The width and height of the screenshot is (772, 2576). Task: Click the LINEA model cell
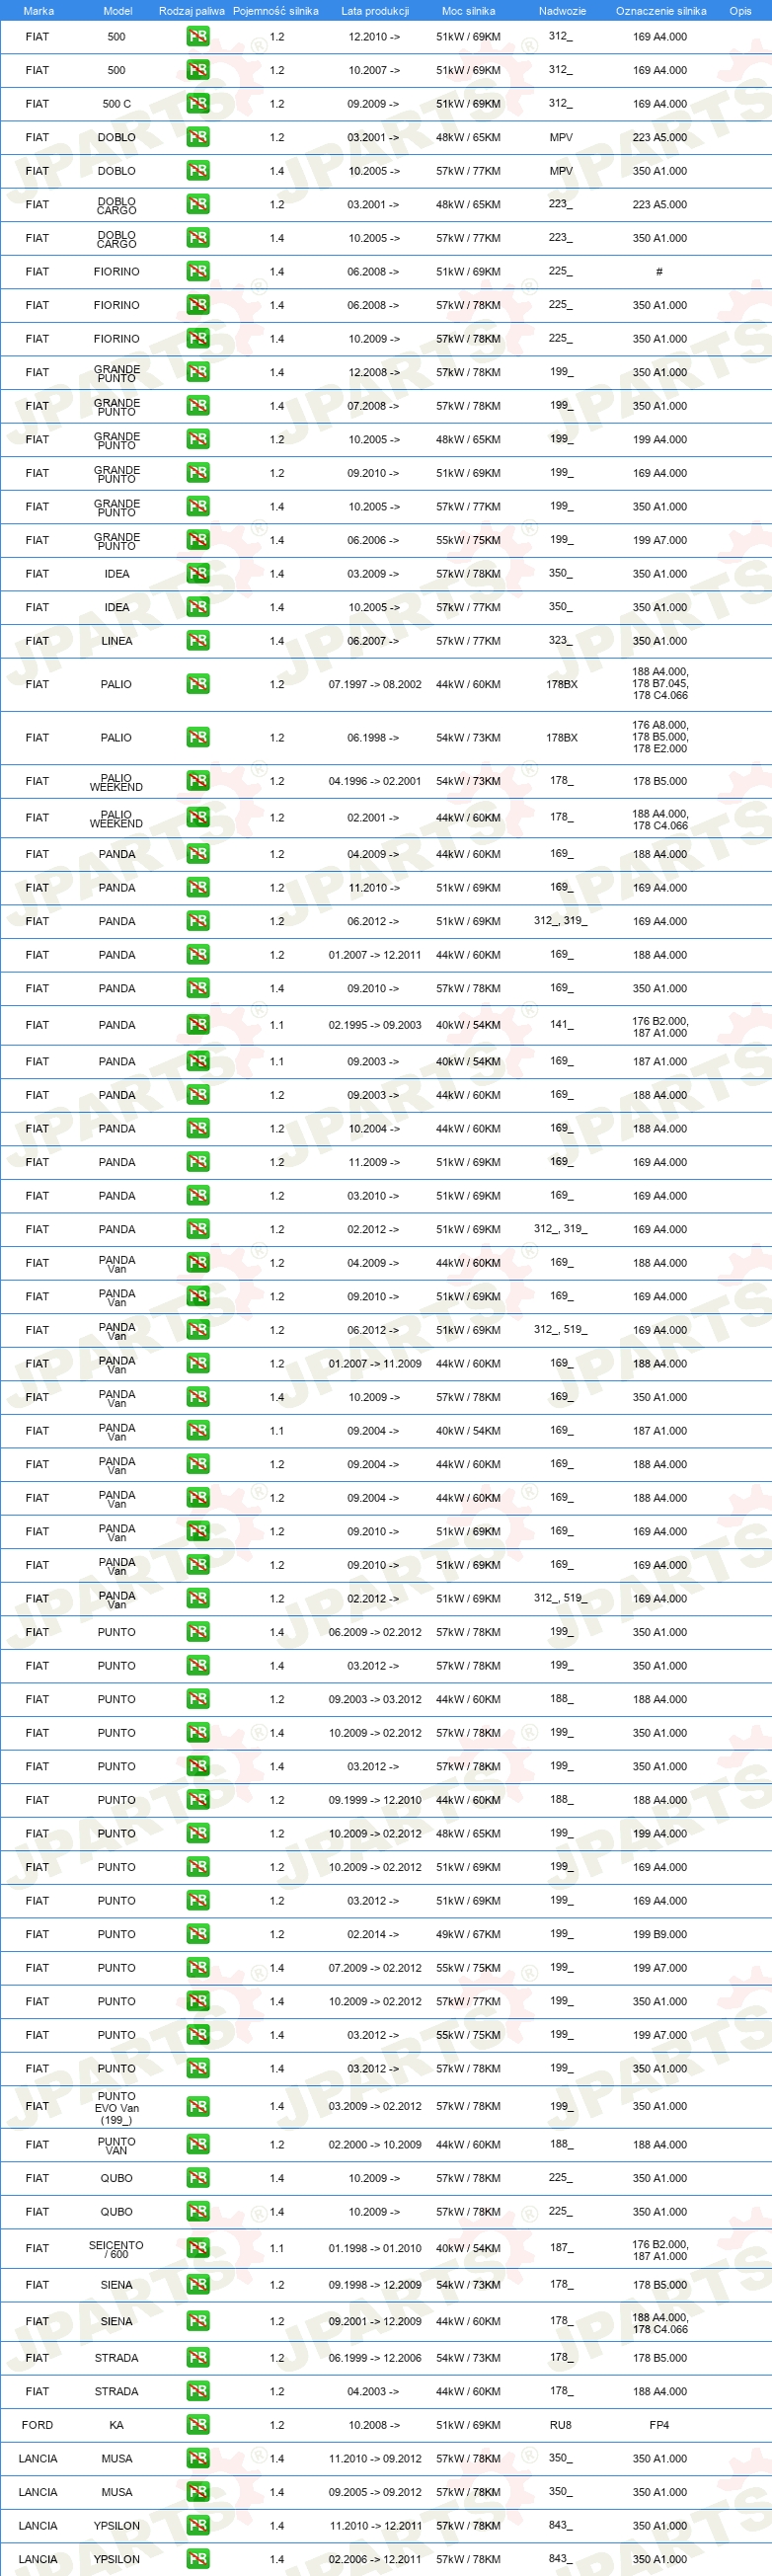[117, 641]
